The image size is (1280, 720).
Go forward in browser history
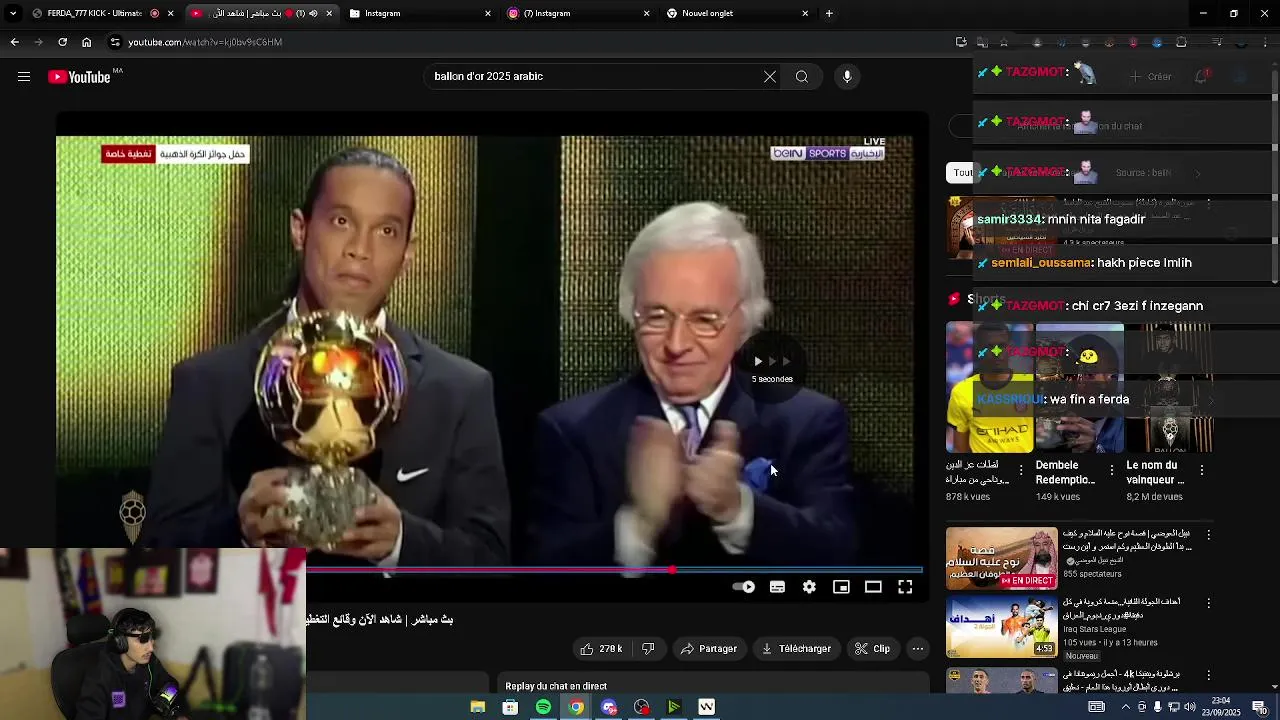tap(38, 42)
